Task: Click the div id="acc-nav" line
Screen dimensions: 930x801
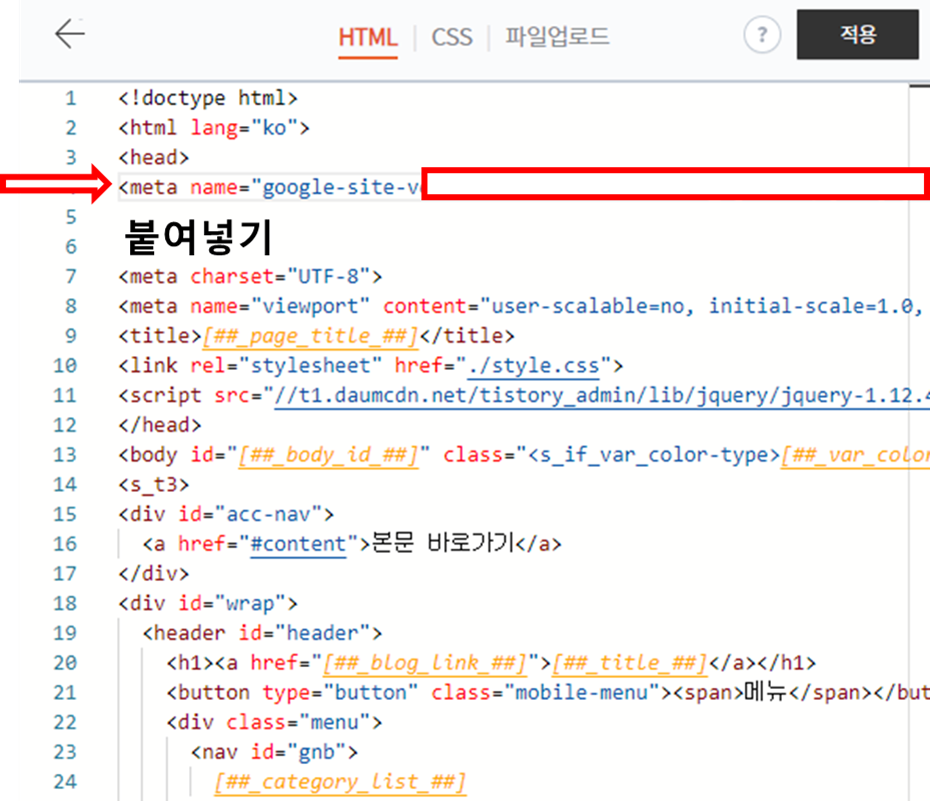Action: point(226,514)
